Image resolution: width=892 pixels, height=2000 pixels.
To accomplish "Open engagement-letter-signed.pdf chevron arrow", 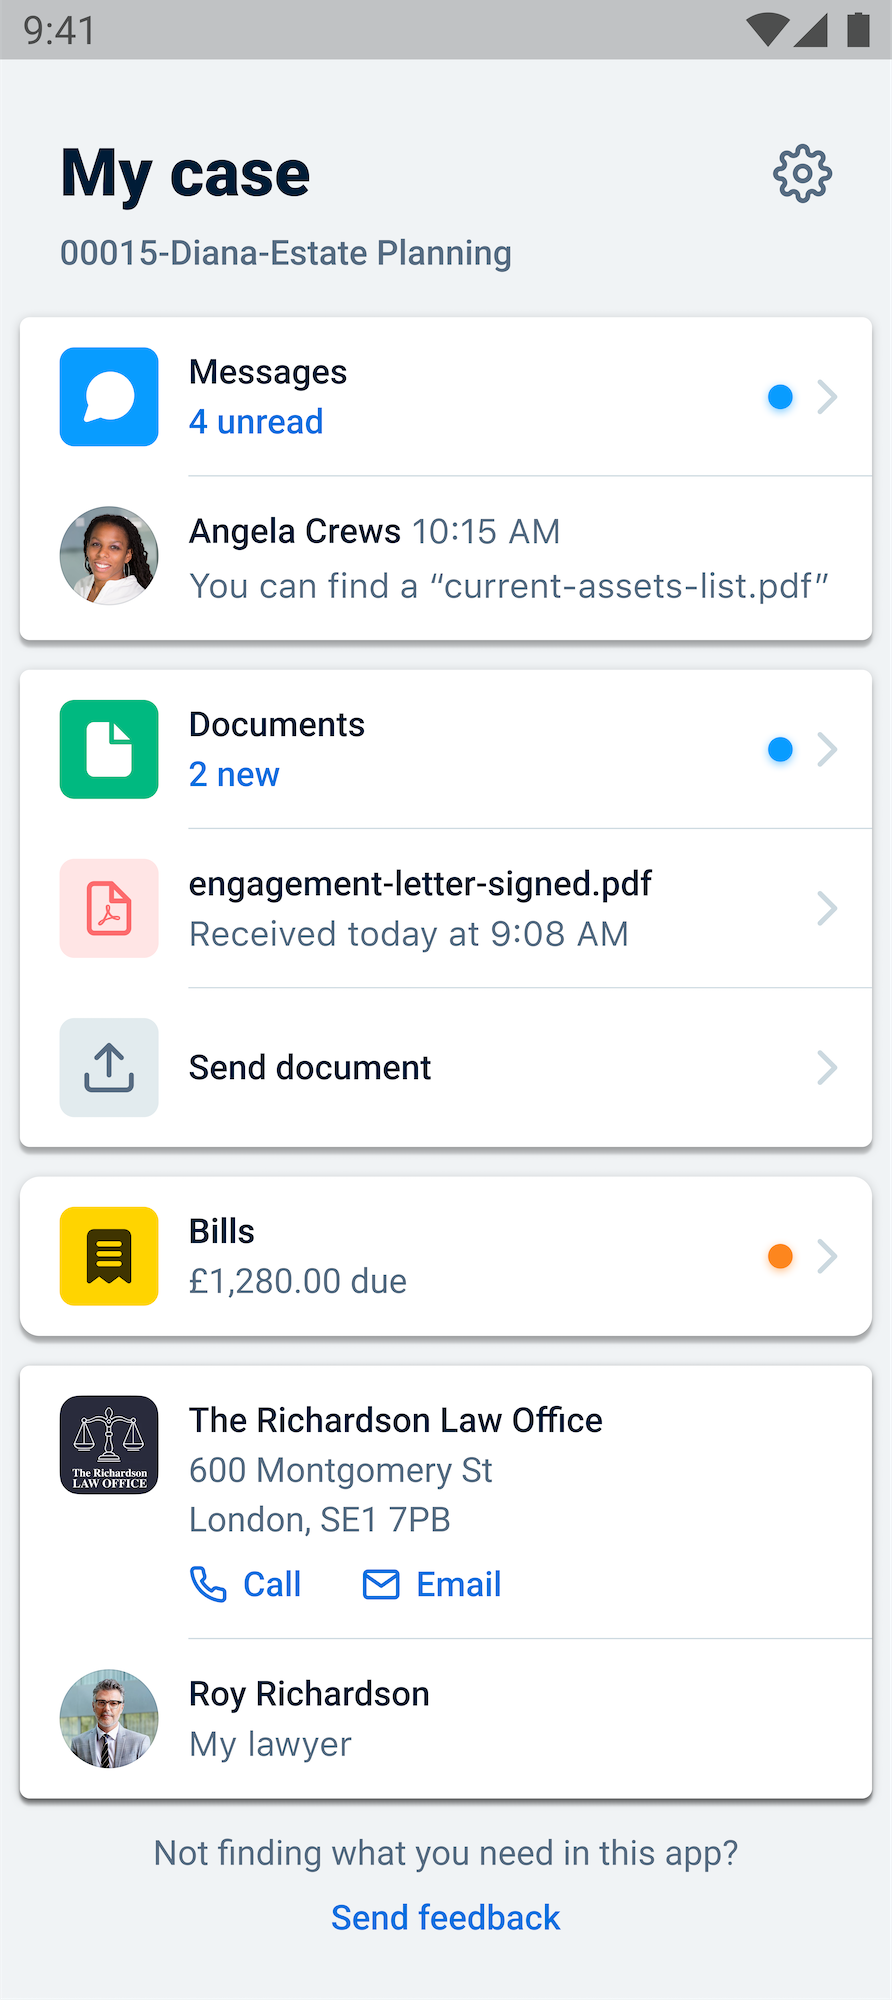I will (827, 908).
